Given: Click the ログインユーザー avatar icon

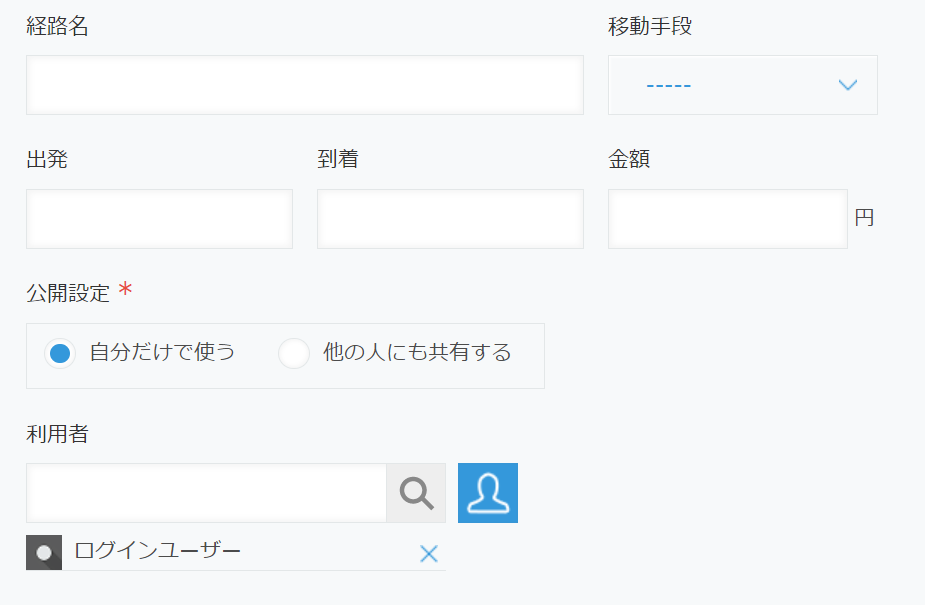Looking at the screenshot, I should pos(44,552).
